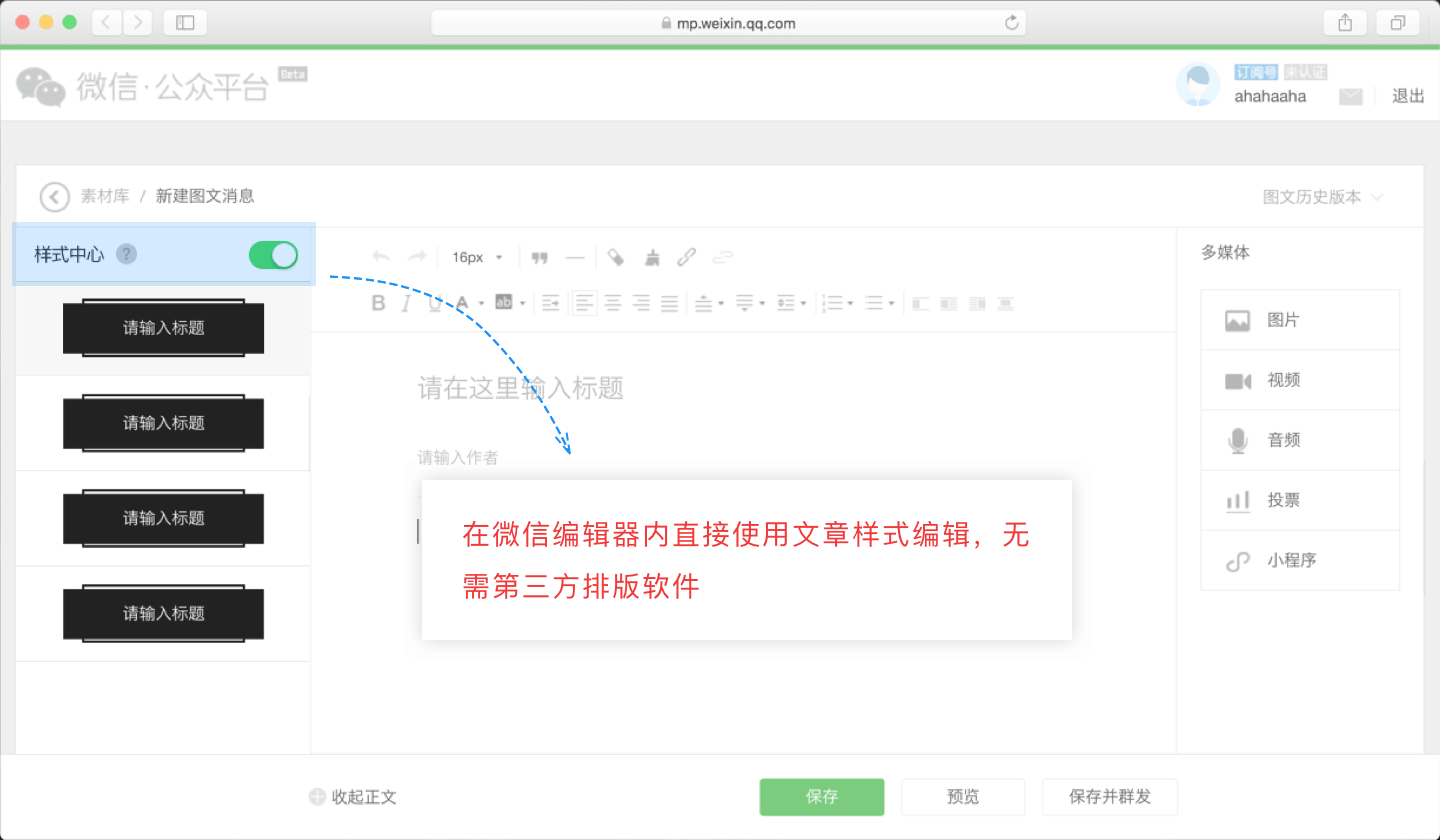Center-align the text
Screen dimensions: 1440x840
pos(613,303)
